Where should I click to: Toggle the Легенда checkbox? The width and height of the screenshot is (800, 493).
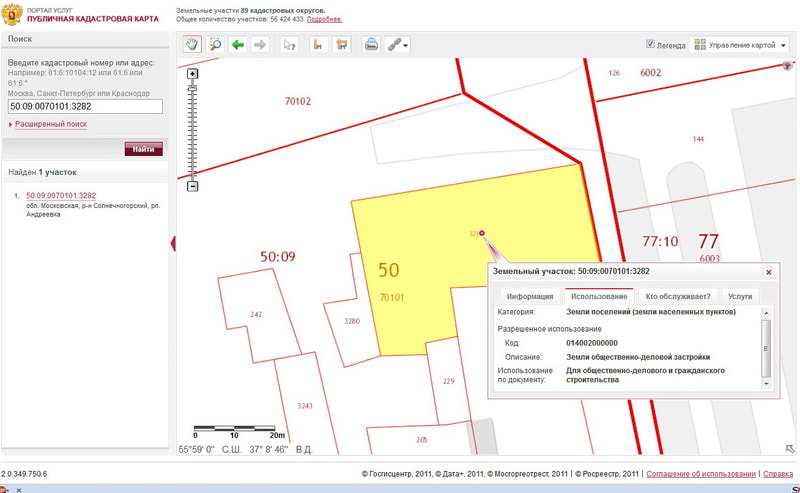(651, 44)
